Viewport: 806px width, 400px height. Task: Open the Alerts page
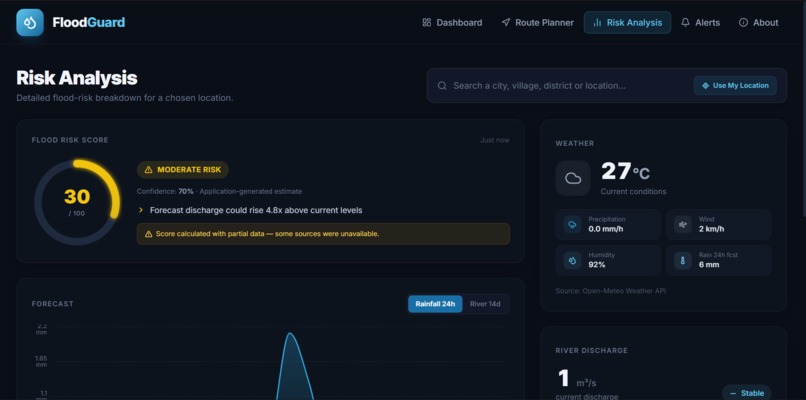click(701, 23)
